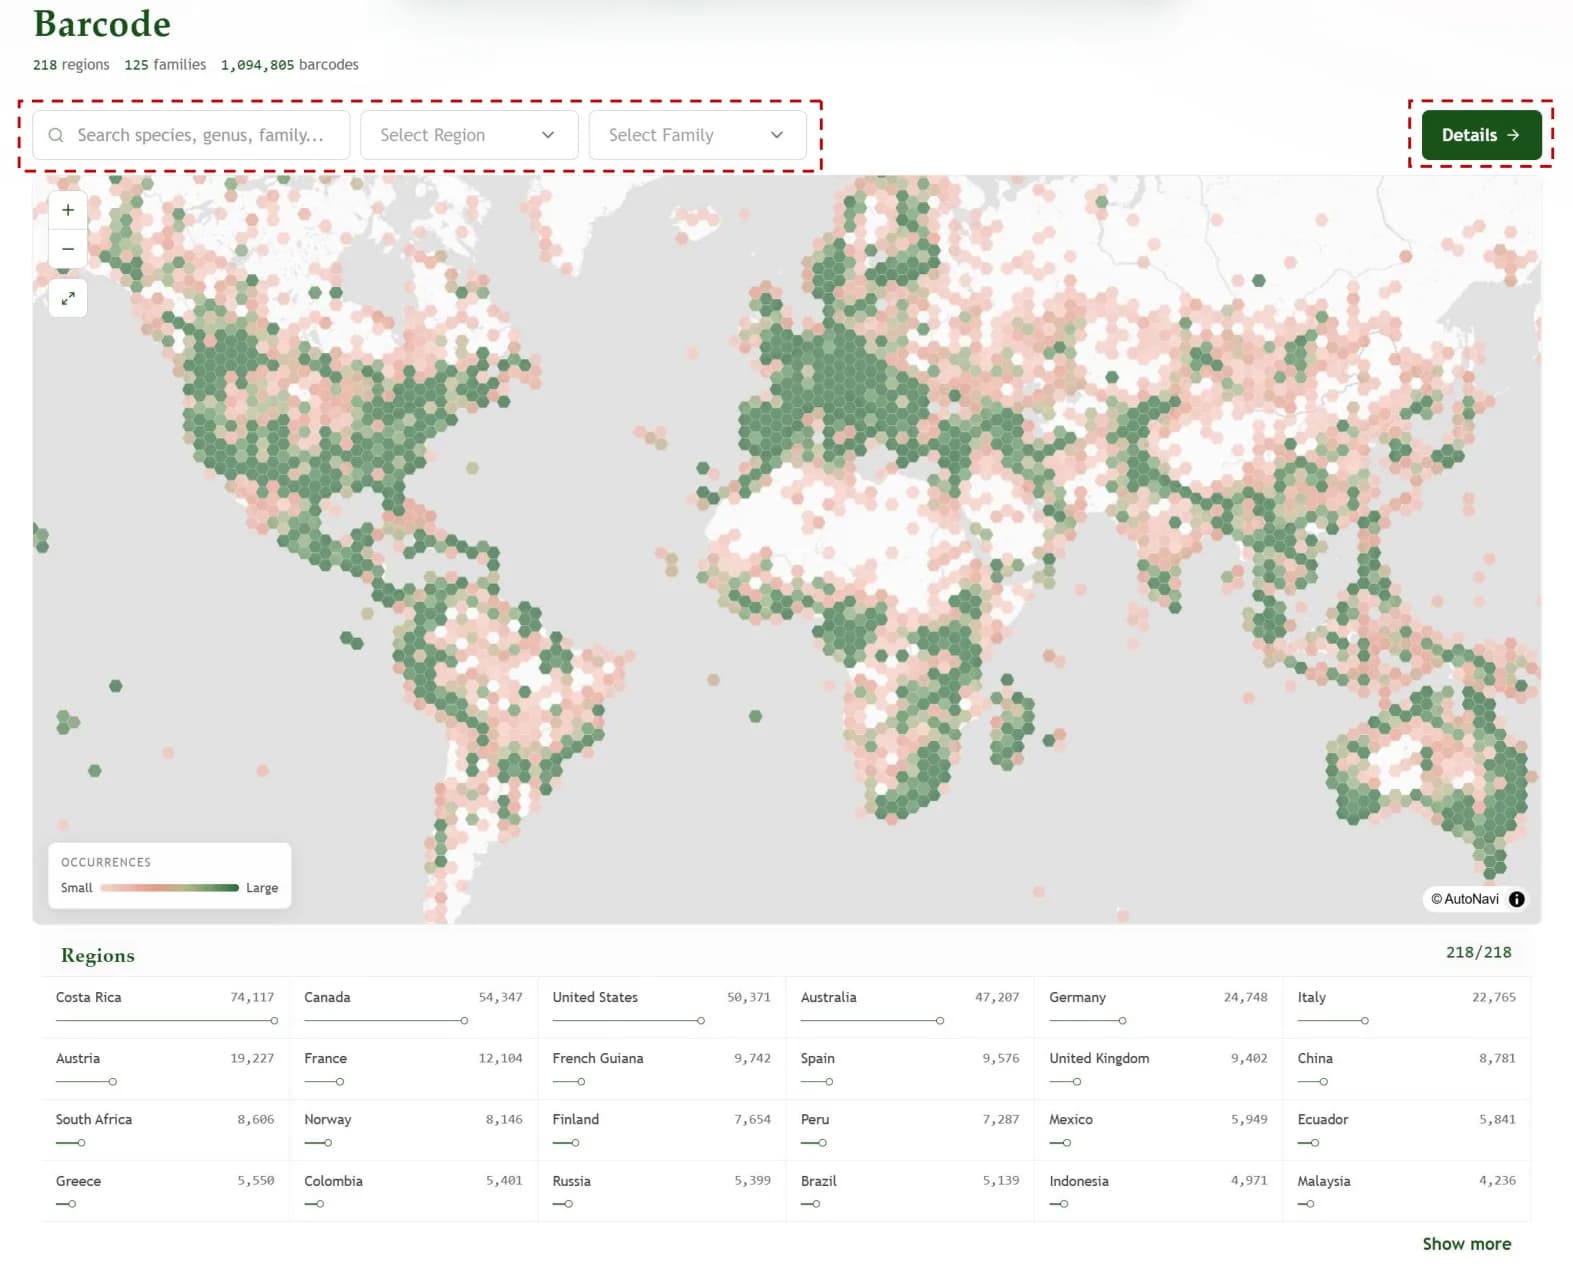This screenshot has width=1573, height=1264.
Task: Click the species search input field
Action: pyautogui.click(x=191, y=135)
